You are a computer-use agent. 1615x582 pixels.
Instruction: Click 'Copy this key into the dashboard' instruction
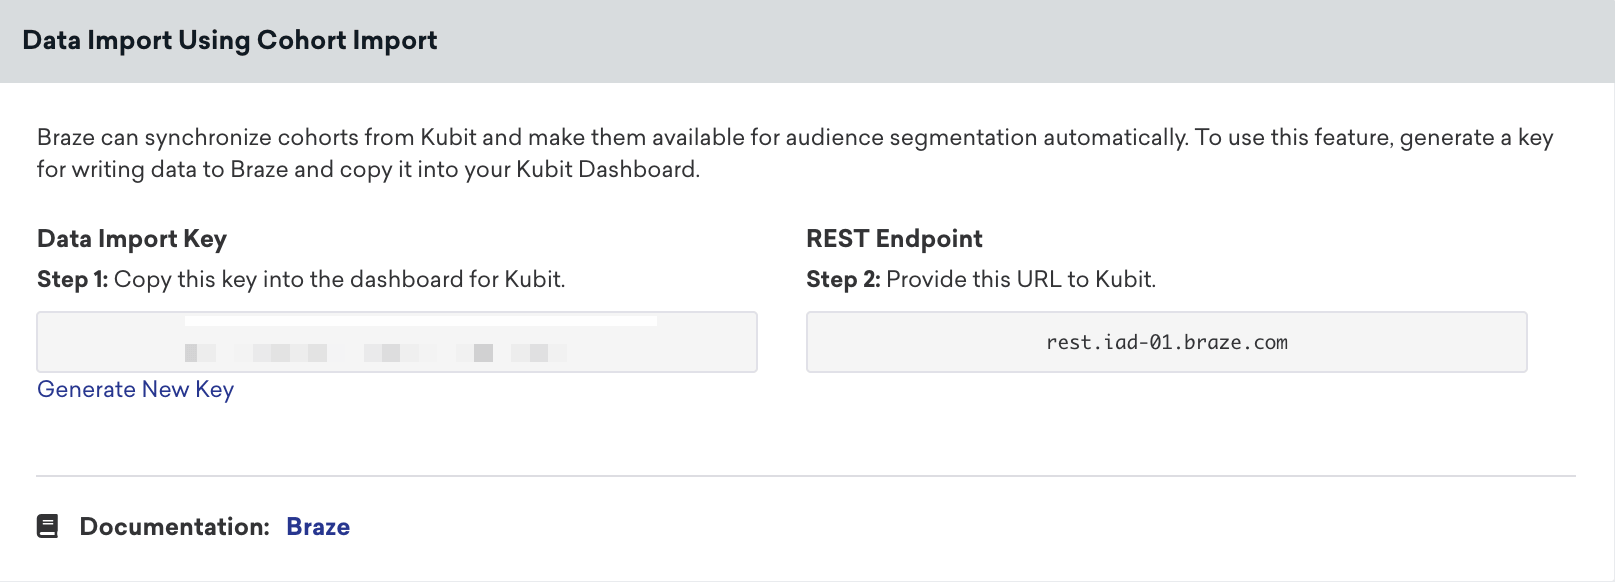tap(340, 280)
